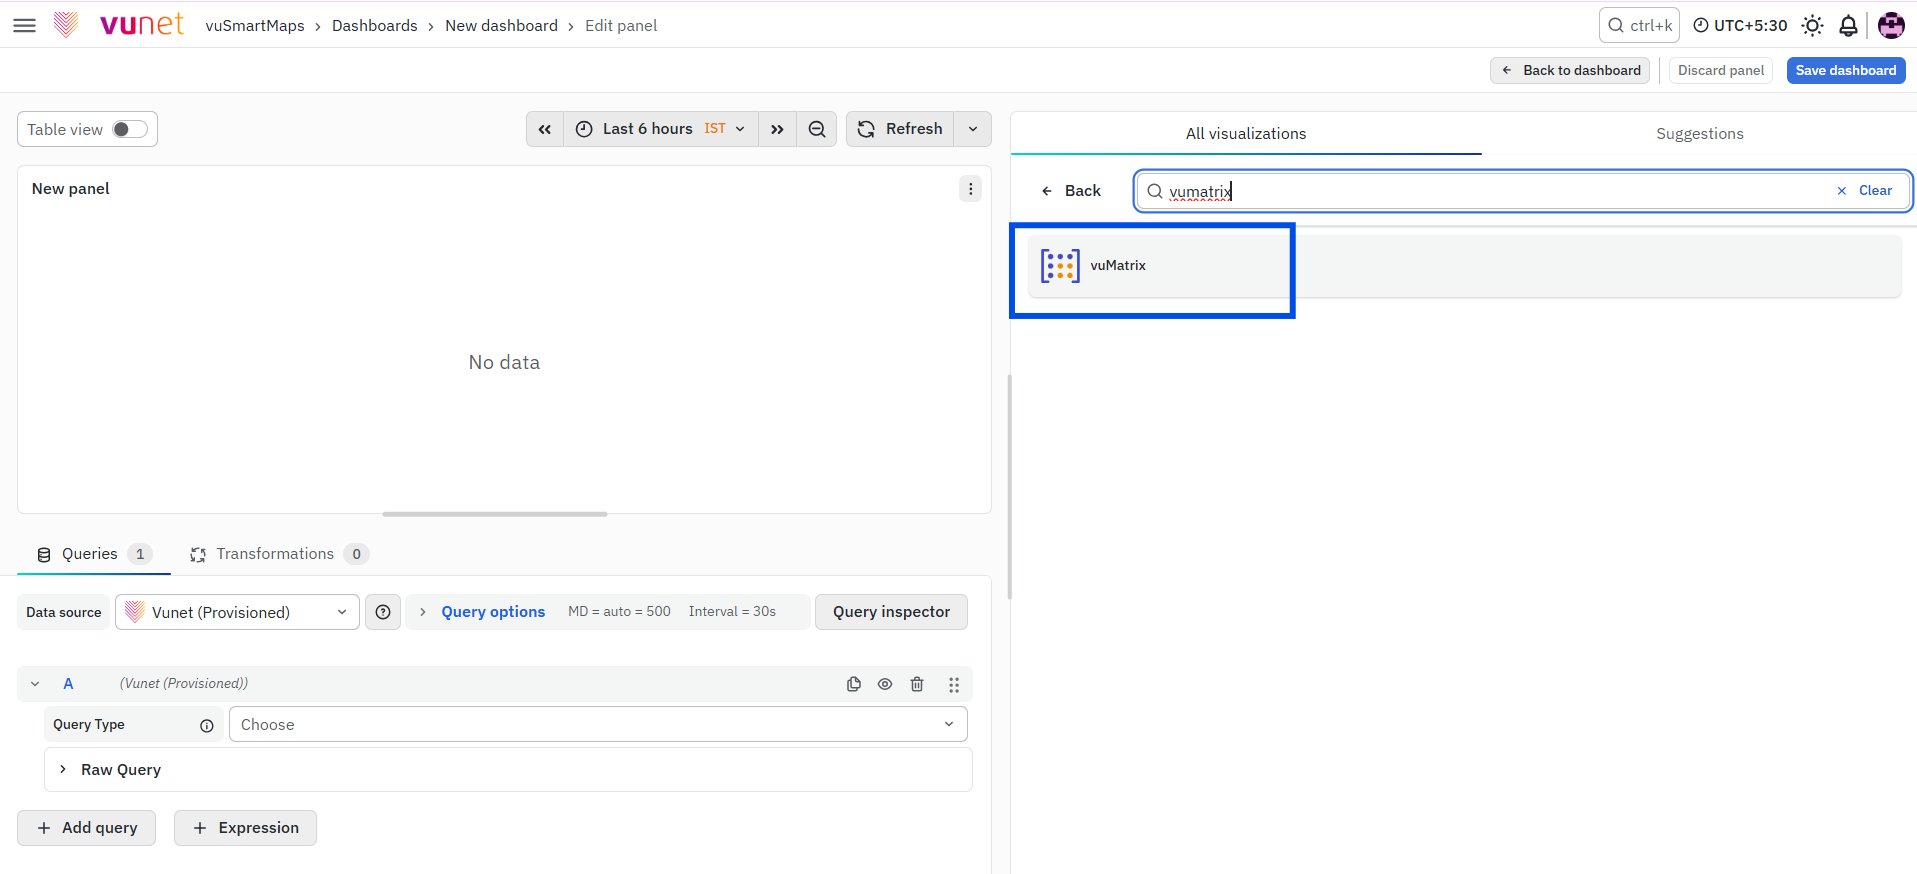Screen dimensions: 1917x874
Task: Click the Edit panel breadcrumb text
Action: (x=621, y=26)
